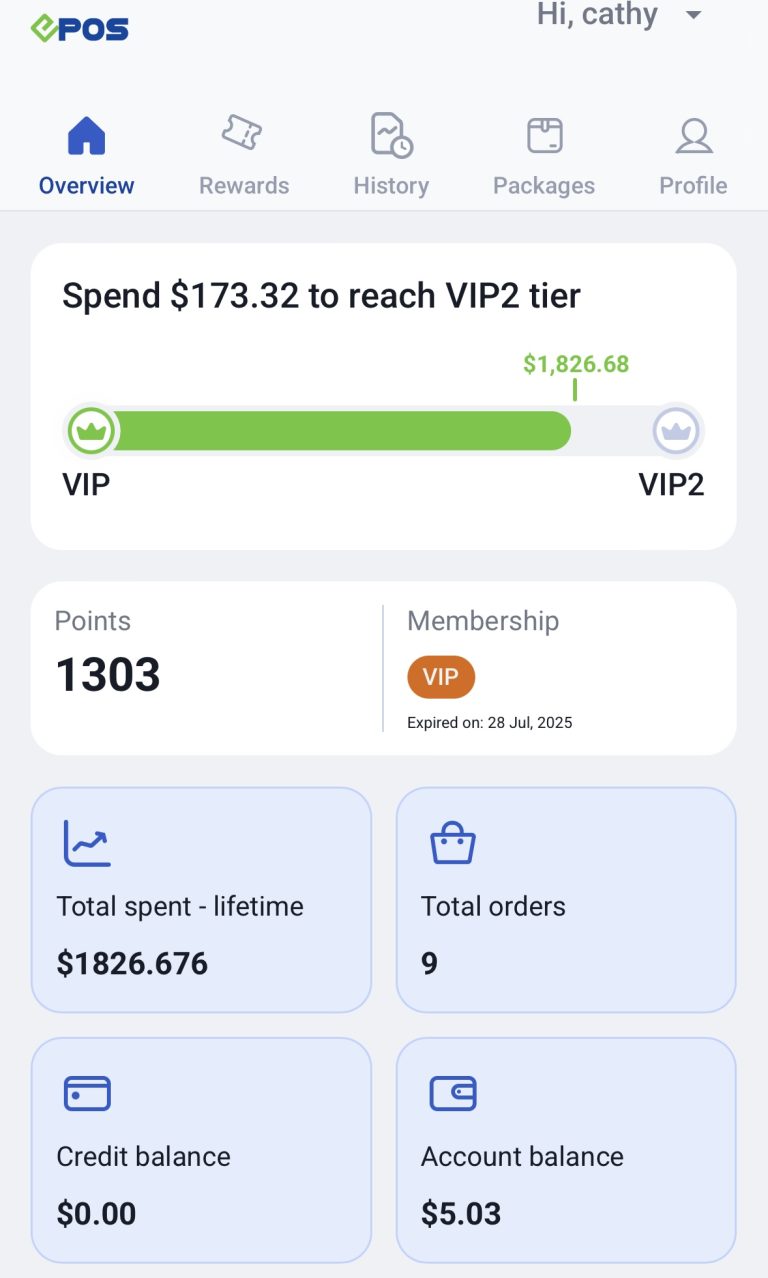Image resolution: width=768 pixels, height=1278 pixels.
Task: Switch to the Rewards tab label
Action: pos(244,186)
